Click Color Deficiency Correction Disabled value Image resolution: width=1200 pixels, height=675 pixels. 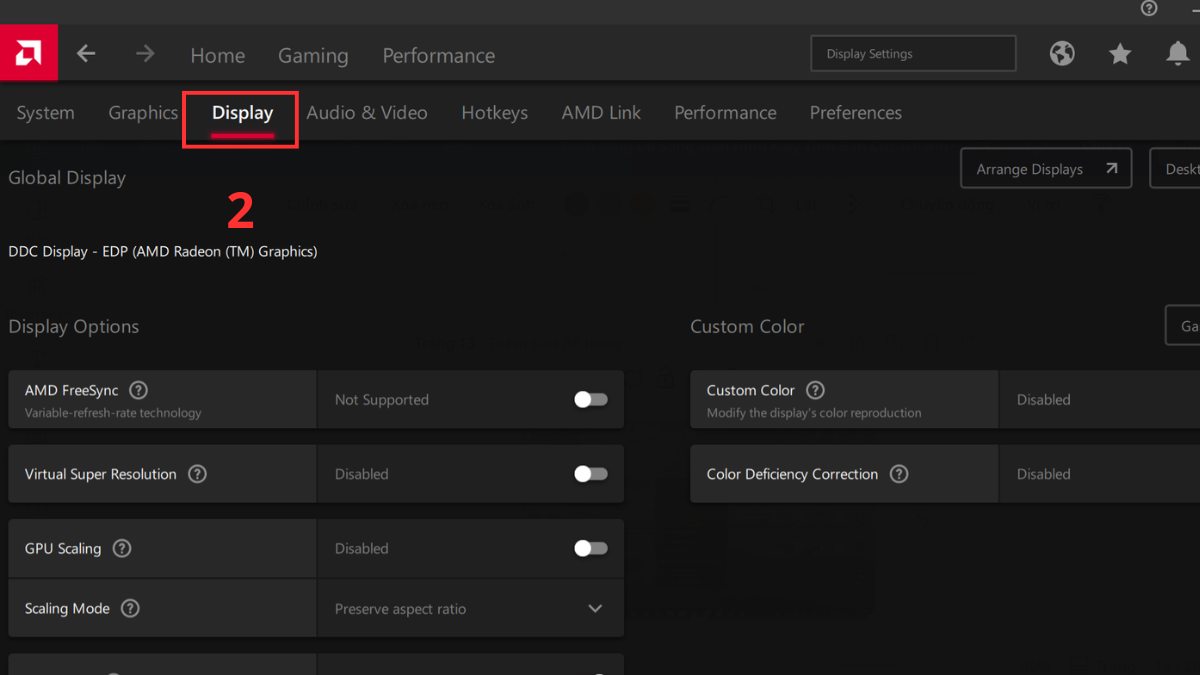click(1043, 474)
